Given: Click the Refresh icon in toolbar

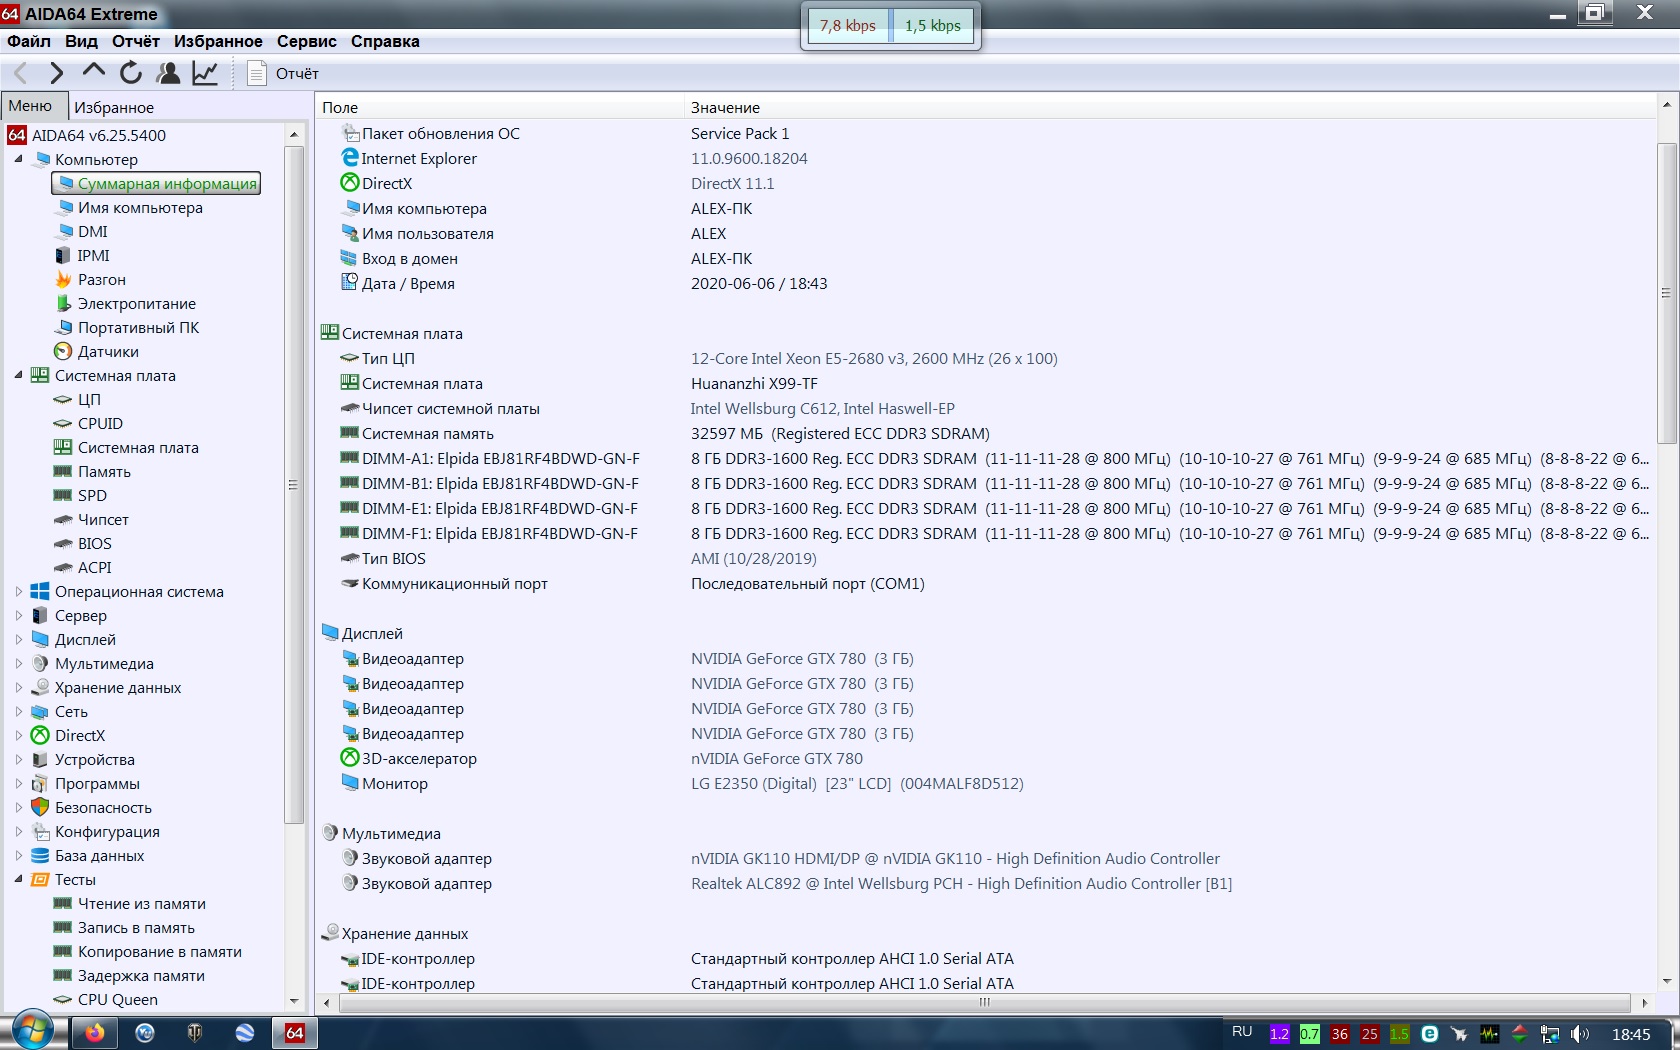Looking at the screenshot, I should (130, 73).
